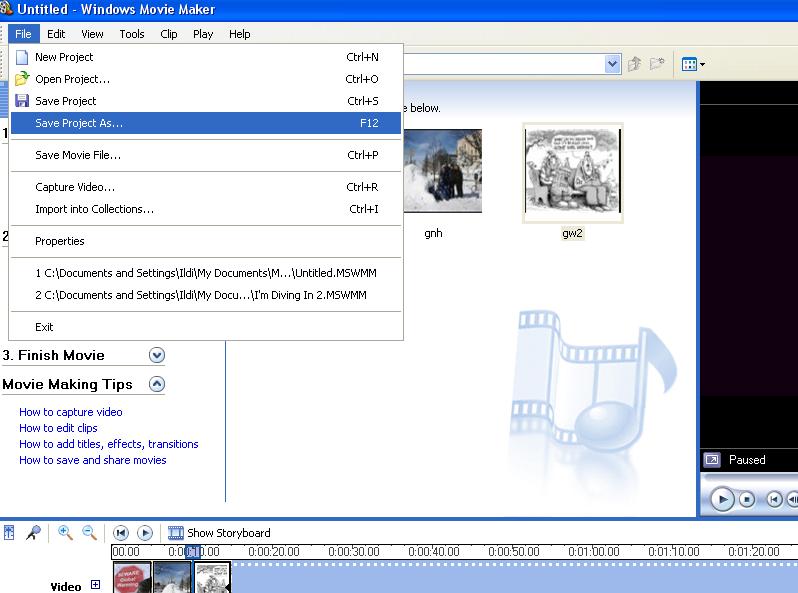Choose Exit from File menu
The height and width of the screenshot is (593, 798).
(x=206, y=327)
